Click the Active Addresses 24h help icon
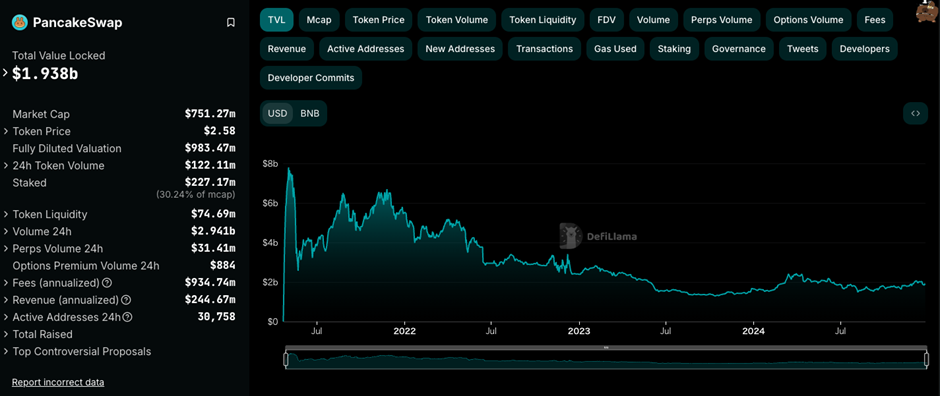Screen dimensions: 940x396 click(128, 317)
